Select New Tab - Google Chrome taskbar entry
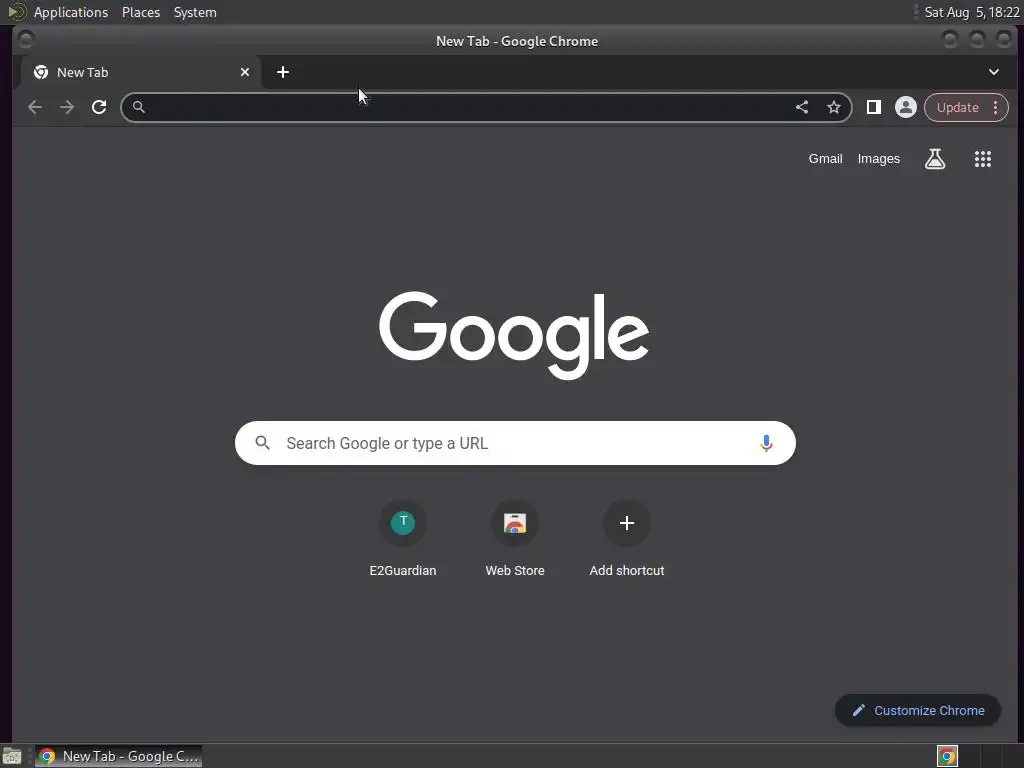 point(118,756)
